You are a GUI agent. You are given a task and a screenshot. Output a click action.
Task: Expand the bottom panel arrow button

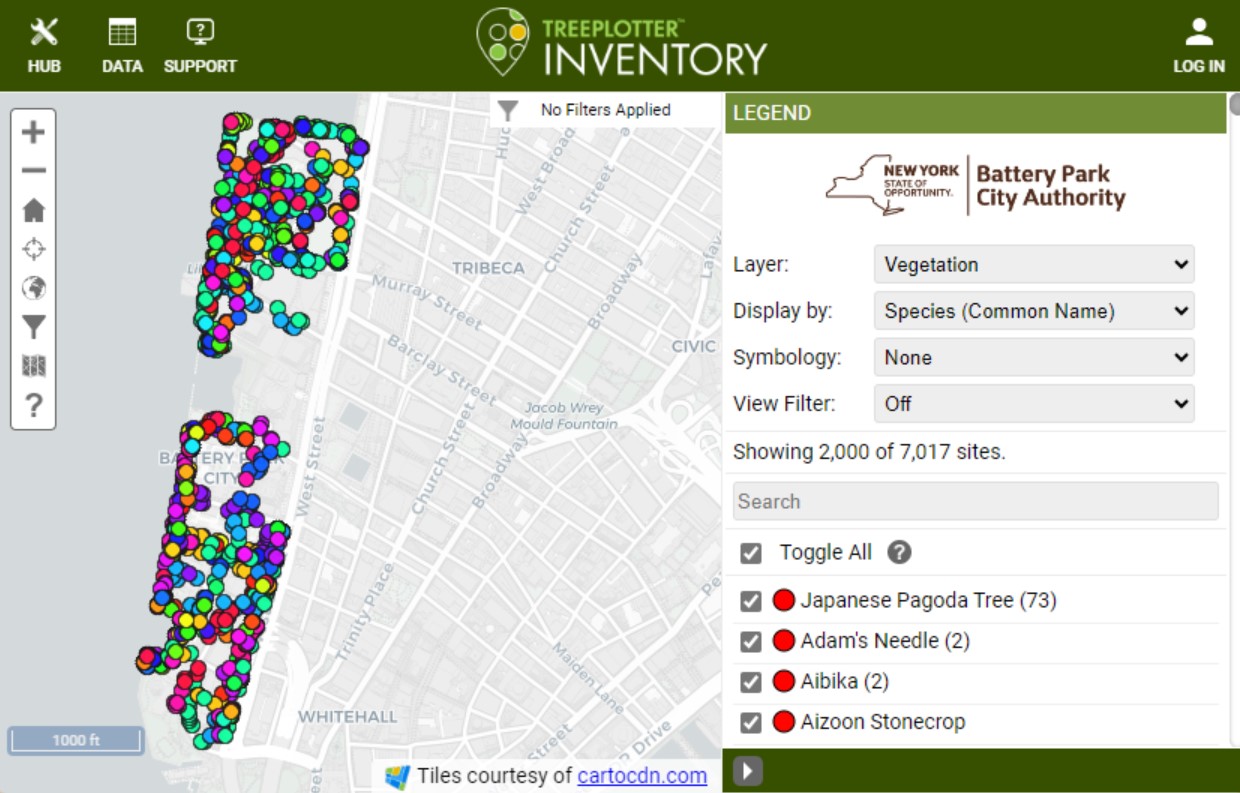(x=748, y=771)
